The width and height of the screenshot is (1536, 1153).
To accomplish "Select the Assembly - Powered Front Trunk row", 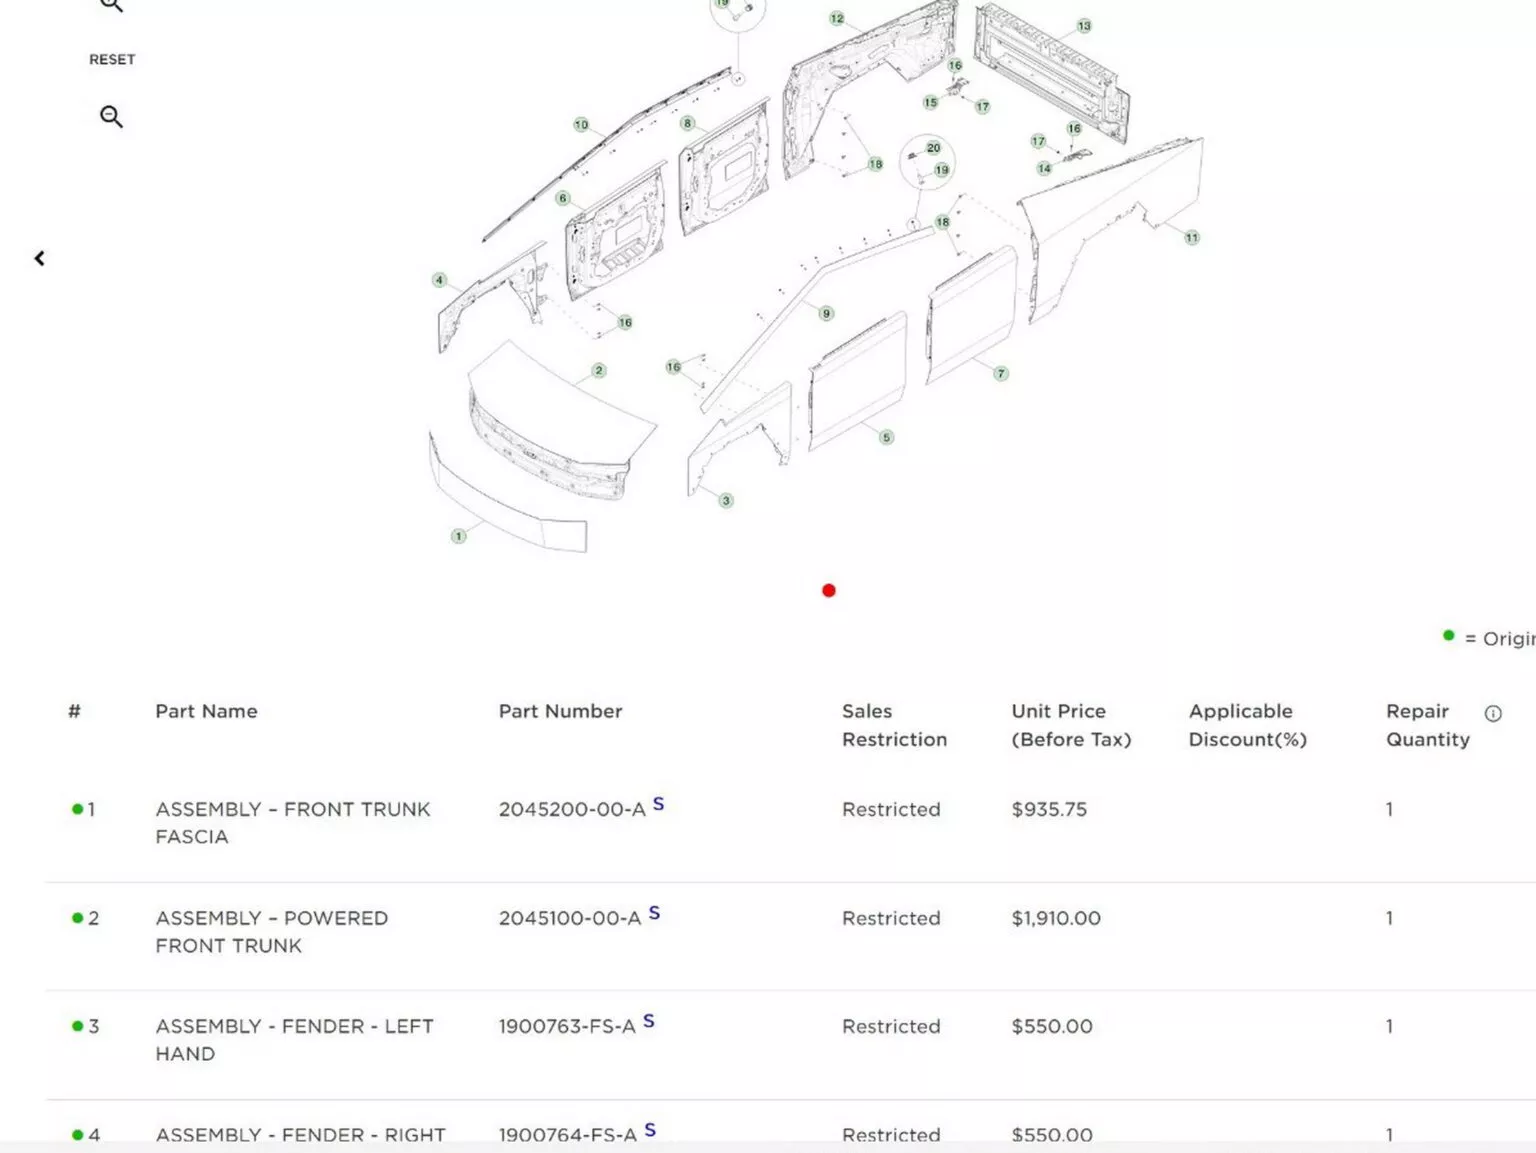I will coord(271,931).
